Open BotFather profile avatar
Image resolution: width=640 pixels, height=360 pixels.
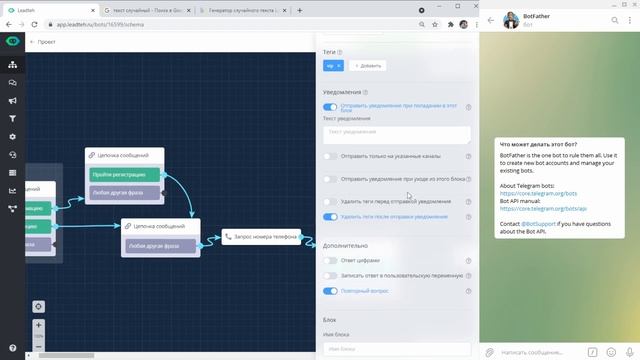click(511, 20)
